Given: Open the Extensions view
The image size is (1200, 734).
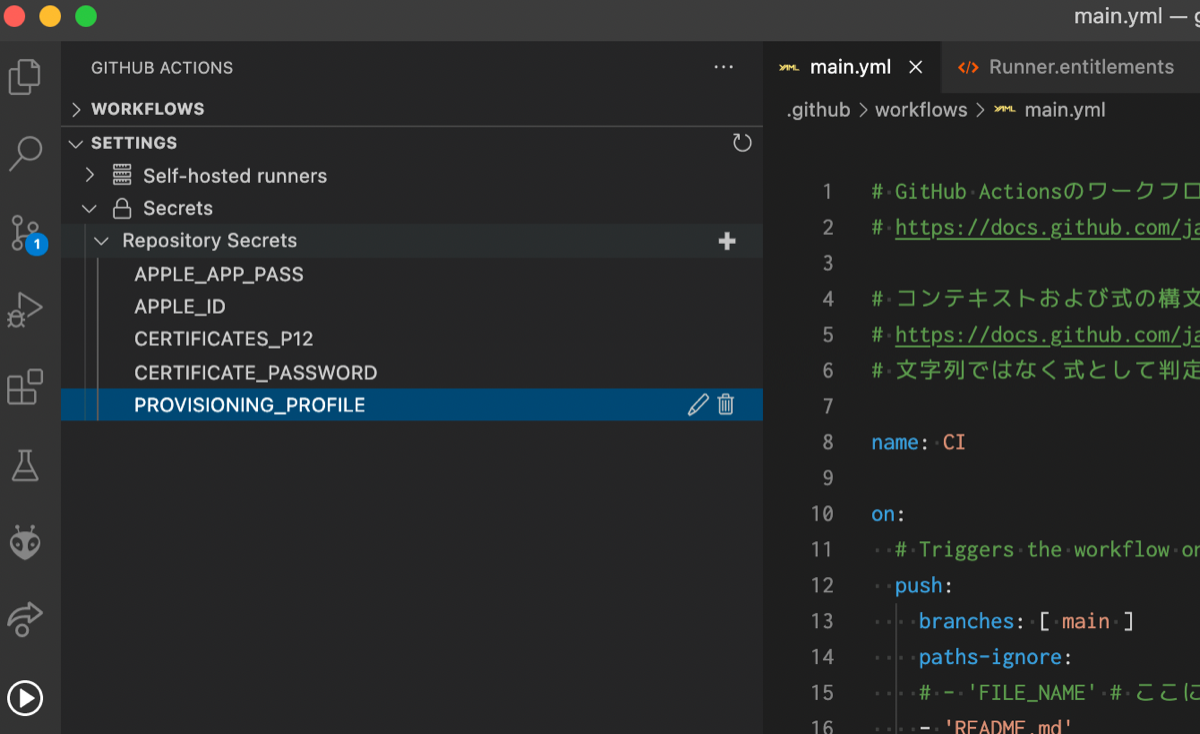Looking at the screenshot, I should click(x=25, y=387).
